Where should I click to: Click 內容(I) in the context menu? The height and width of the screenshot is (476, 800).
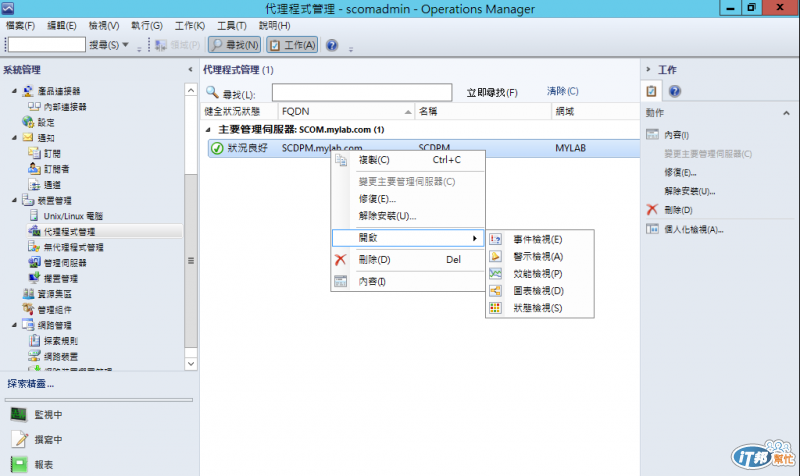(408, 281)
